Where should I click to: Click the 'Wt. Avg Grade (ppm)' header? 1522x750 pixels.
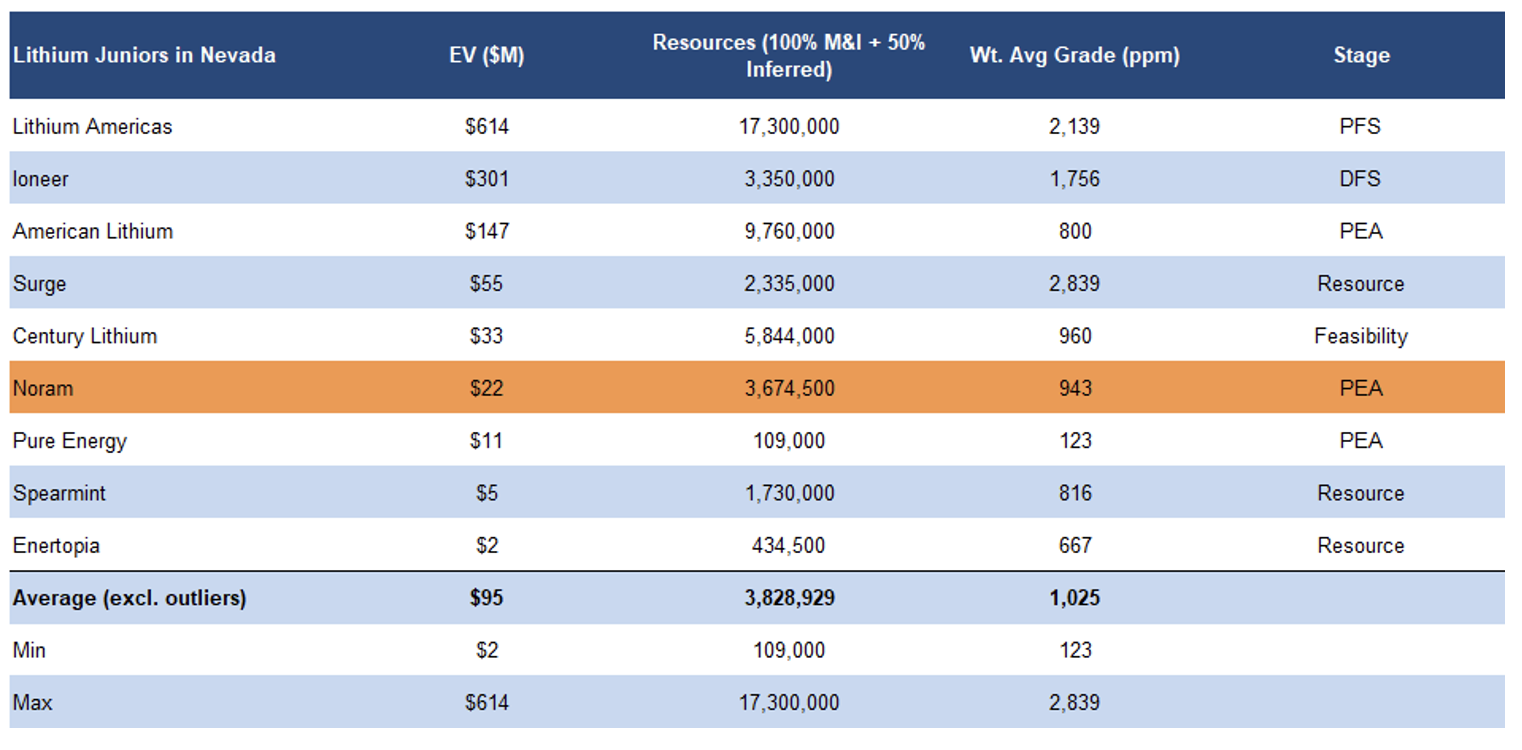[1075, 55]
